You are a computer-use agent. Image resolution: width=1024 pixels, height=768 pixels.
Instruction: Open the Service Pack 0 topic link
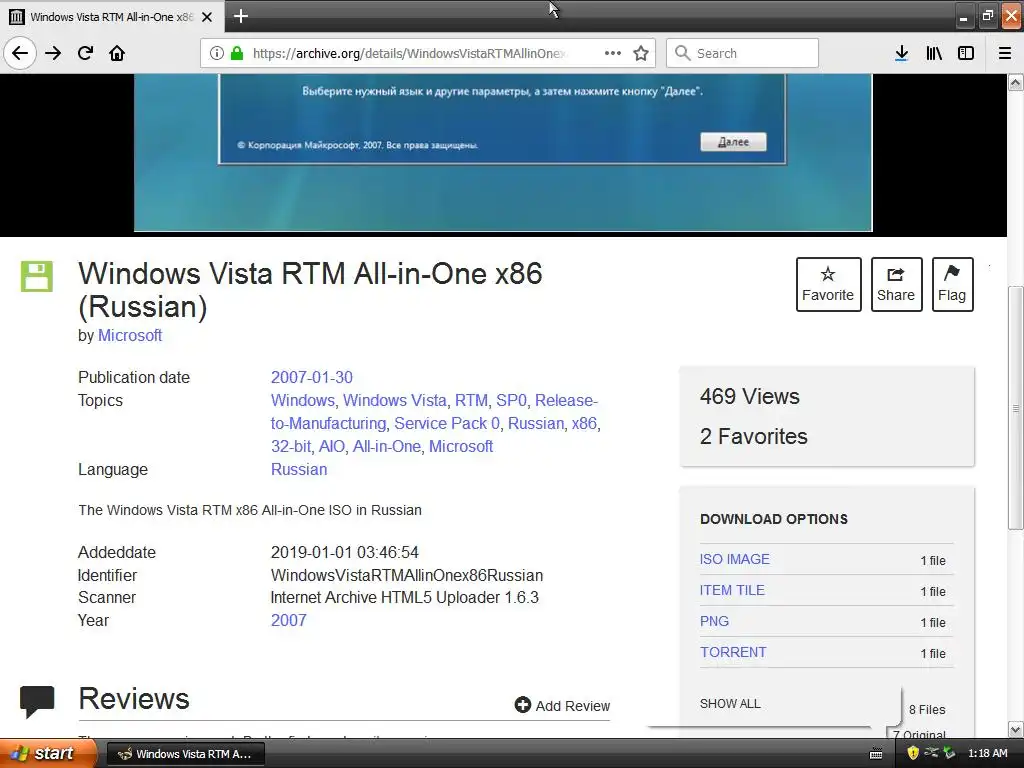(447, 423)
